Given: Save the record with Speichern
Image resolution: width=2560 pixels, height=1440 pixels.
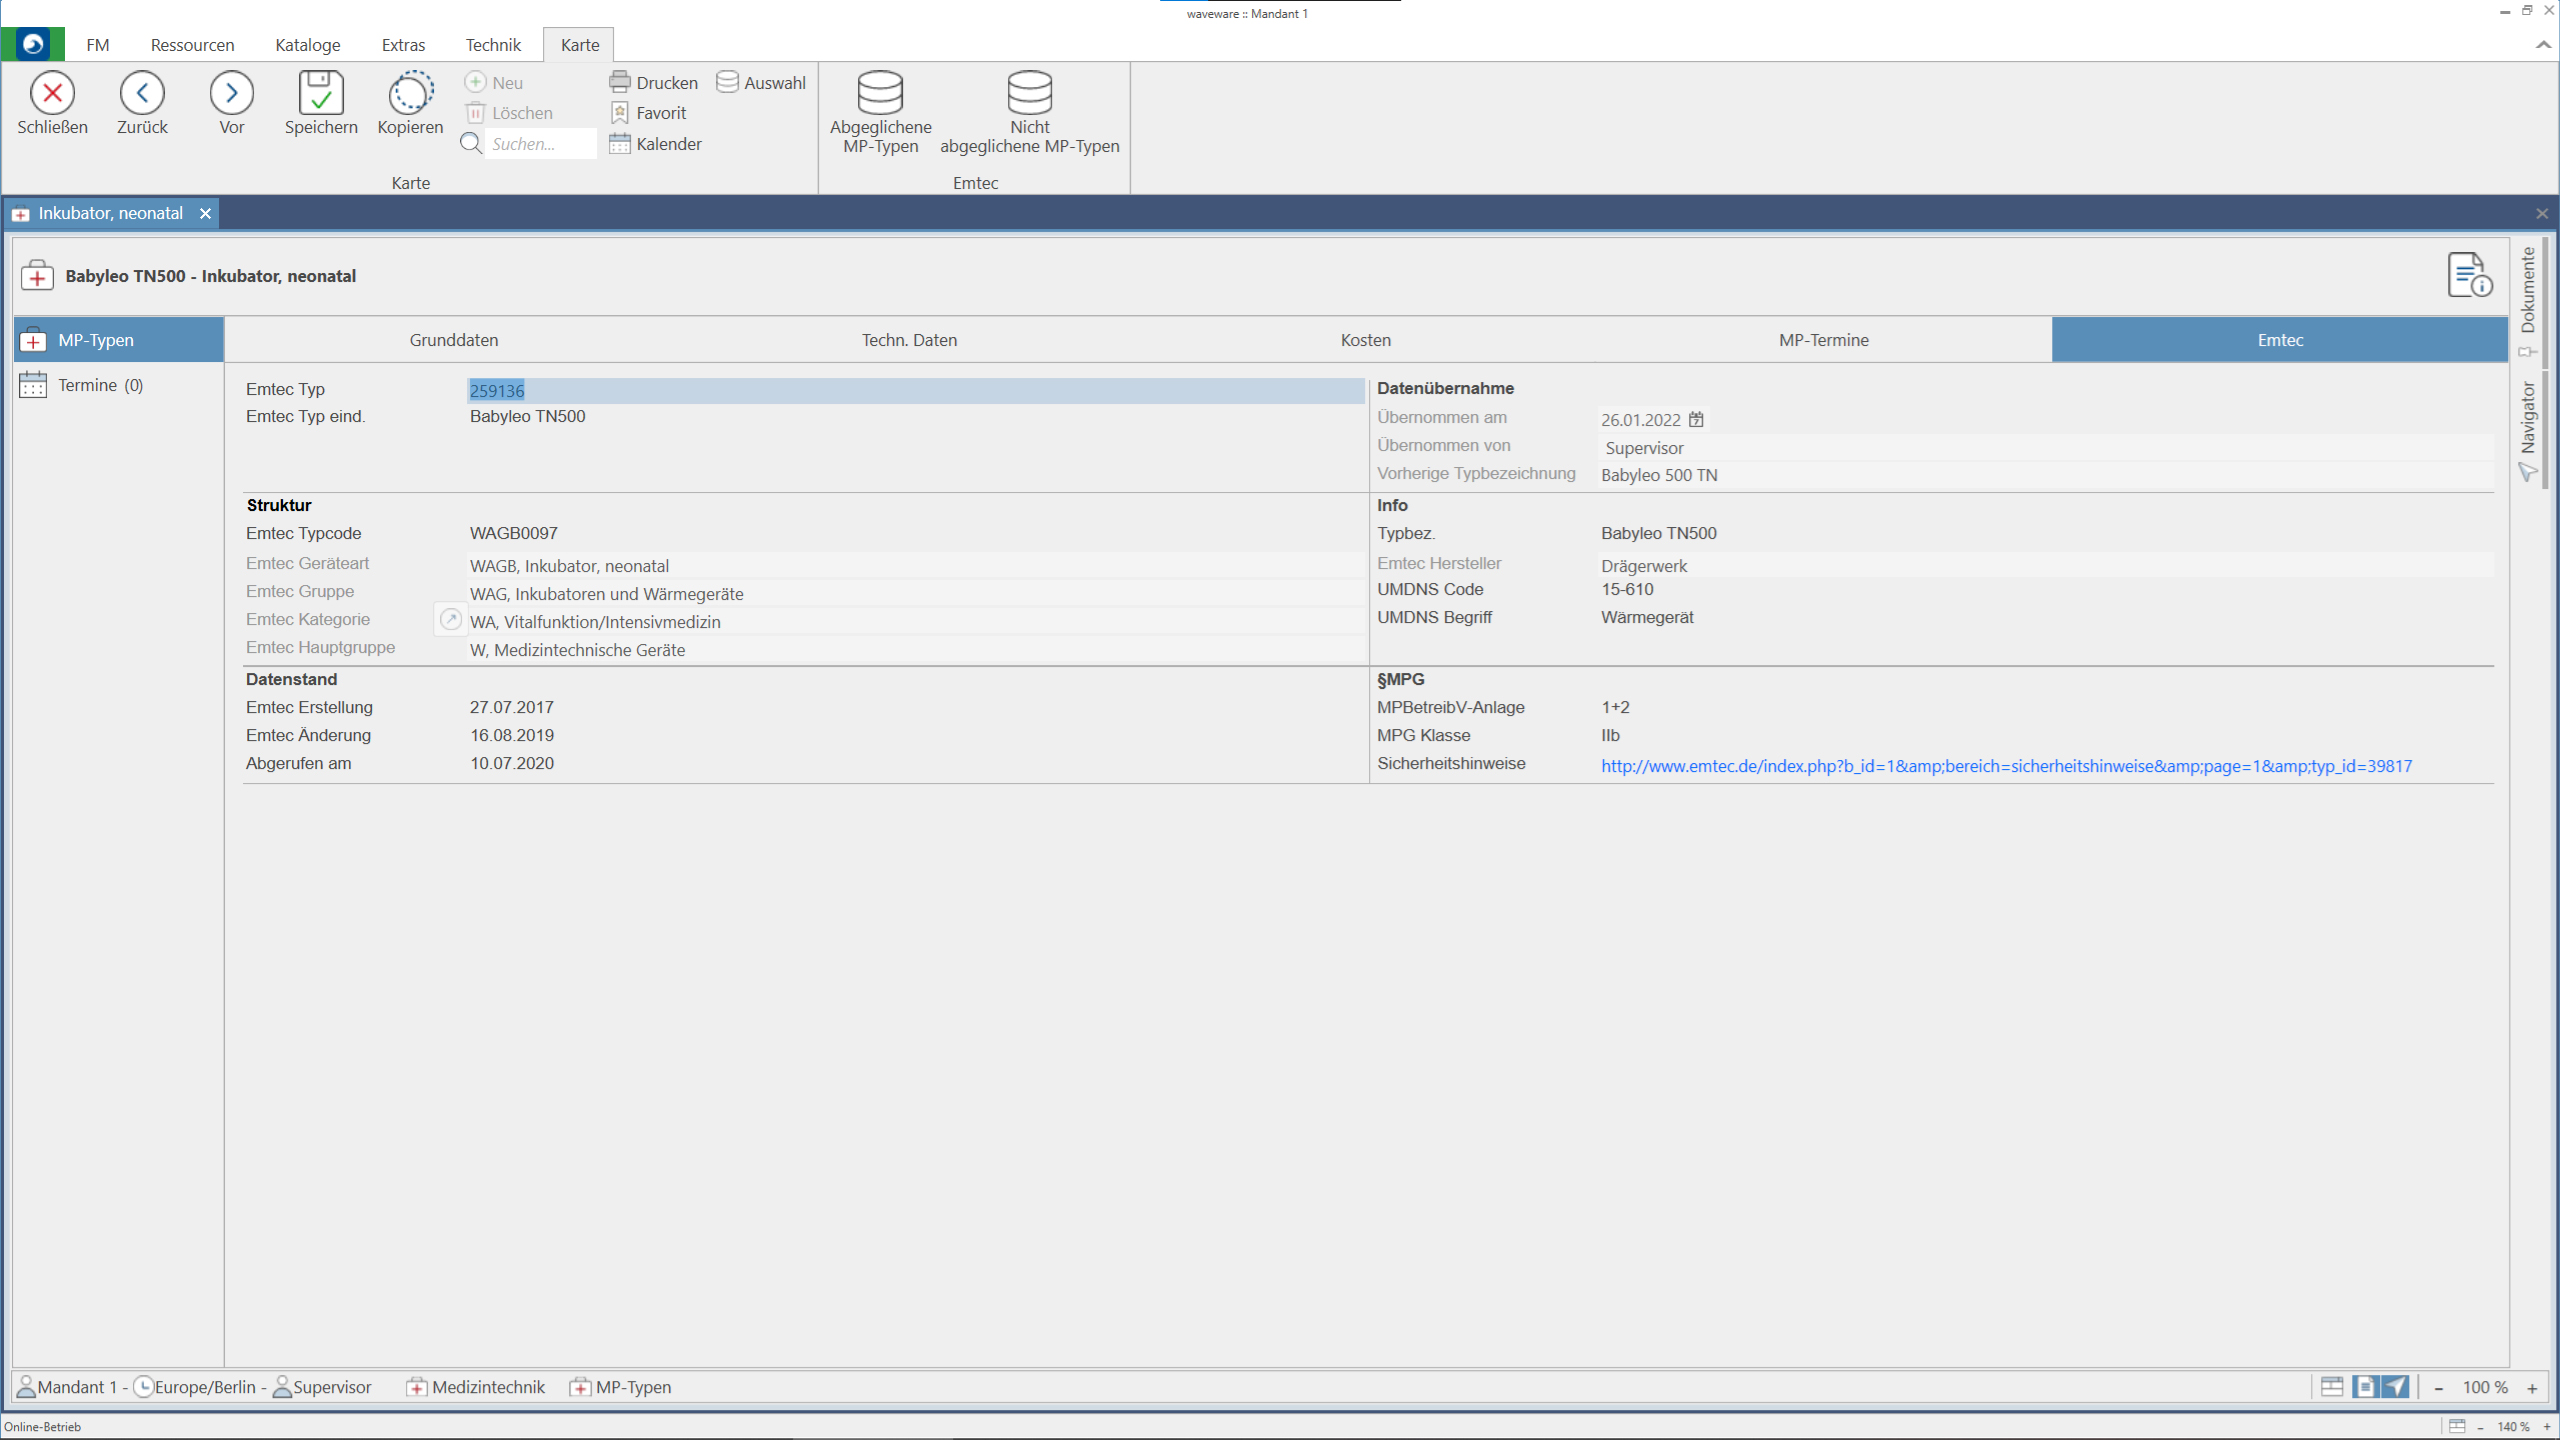Looking at the screenshot, I should [320, 93].
